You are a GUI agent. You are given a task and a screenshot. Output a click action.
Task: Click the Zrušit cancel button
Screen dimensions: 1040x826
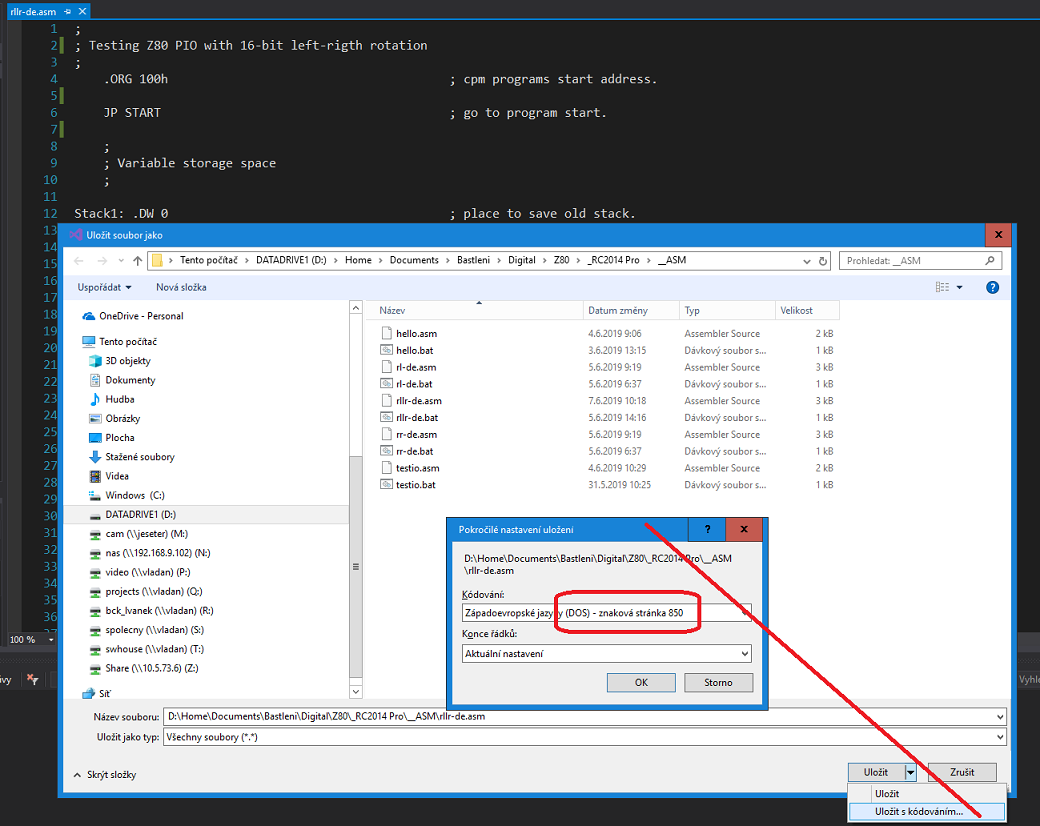pyautogui.click(x=962, y=772)
